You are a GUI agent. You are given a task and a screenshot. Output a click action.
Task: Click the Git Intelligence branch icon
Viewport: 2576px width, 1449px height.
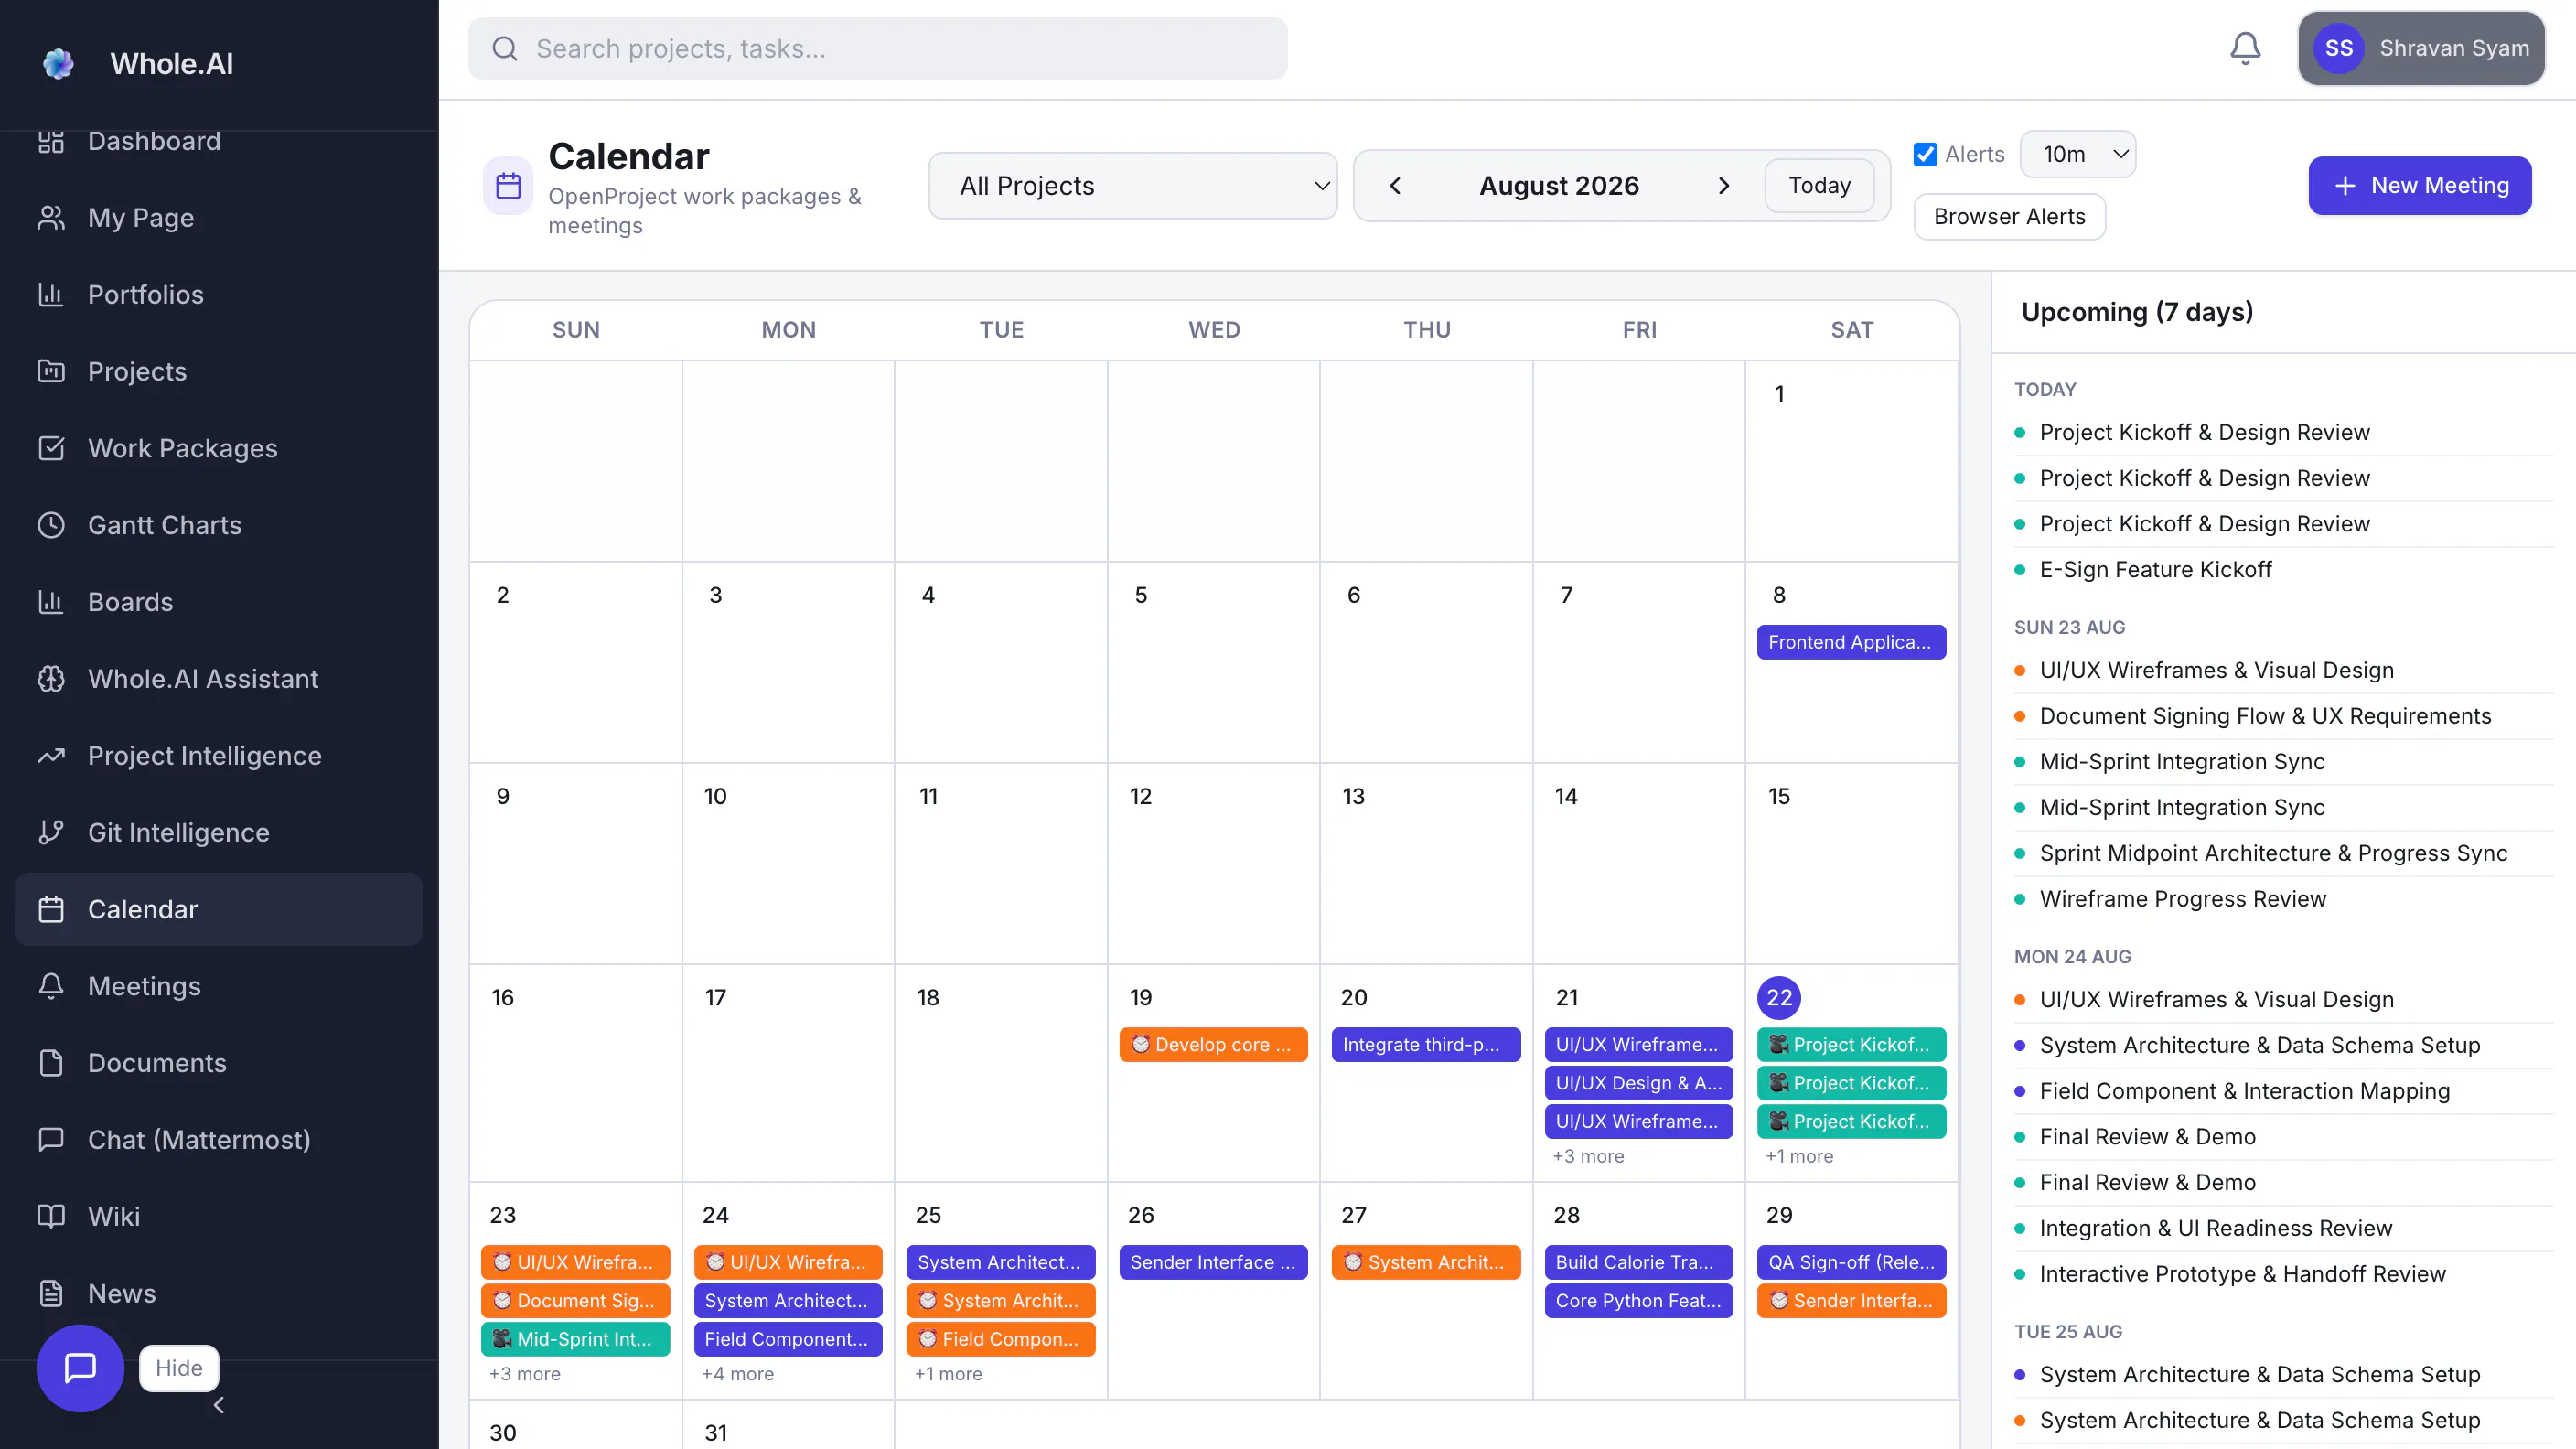pyautogui.click(x=51, y=833)
